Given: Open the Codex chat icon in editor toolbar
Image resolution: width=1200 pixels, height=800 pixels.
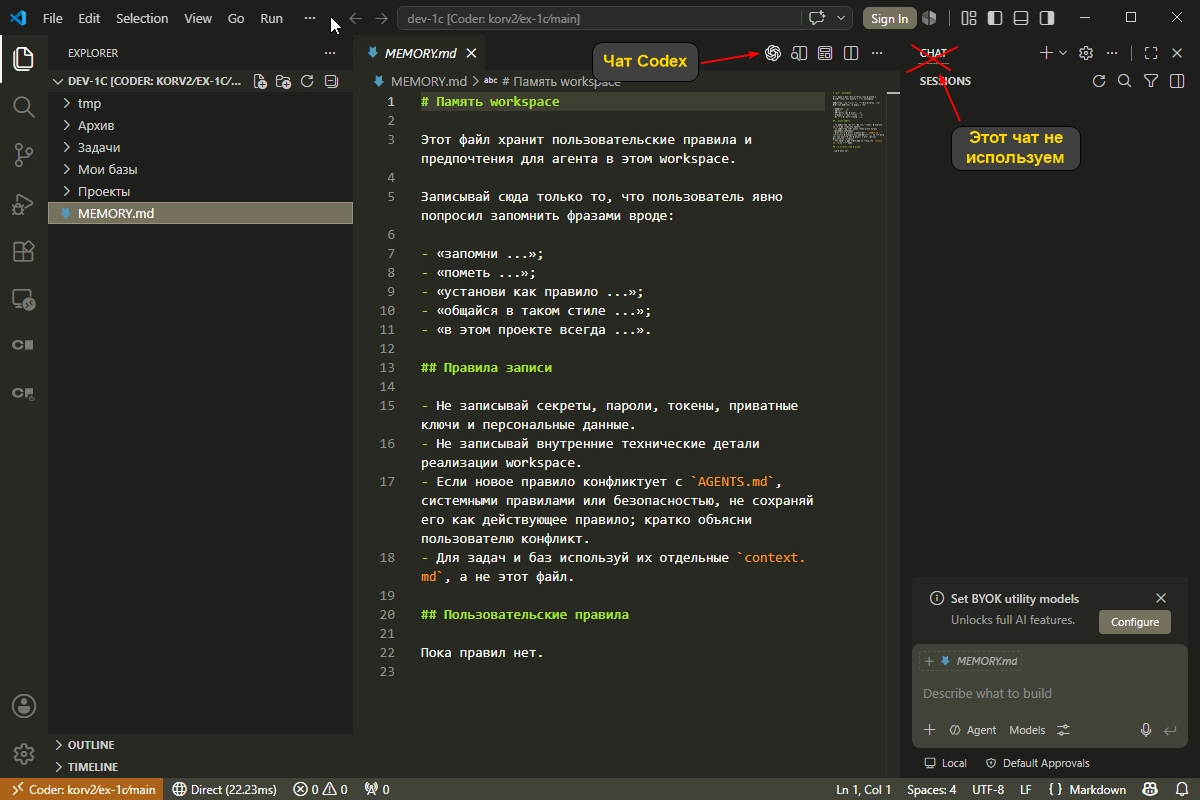Looking at the screenshot, I should 772,53.
